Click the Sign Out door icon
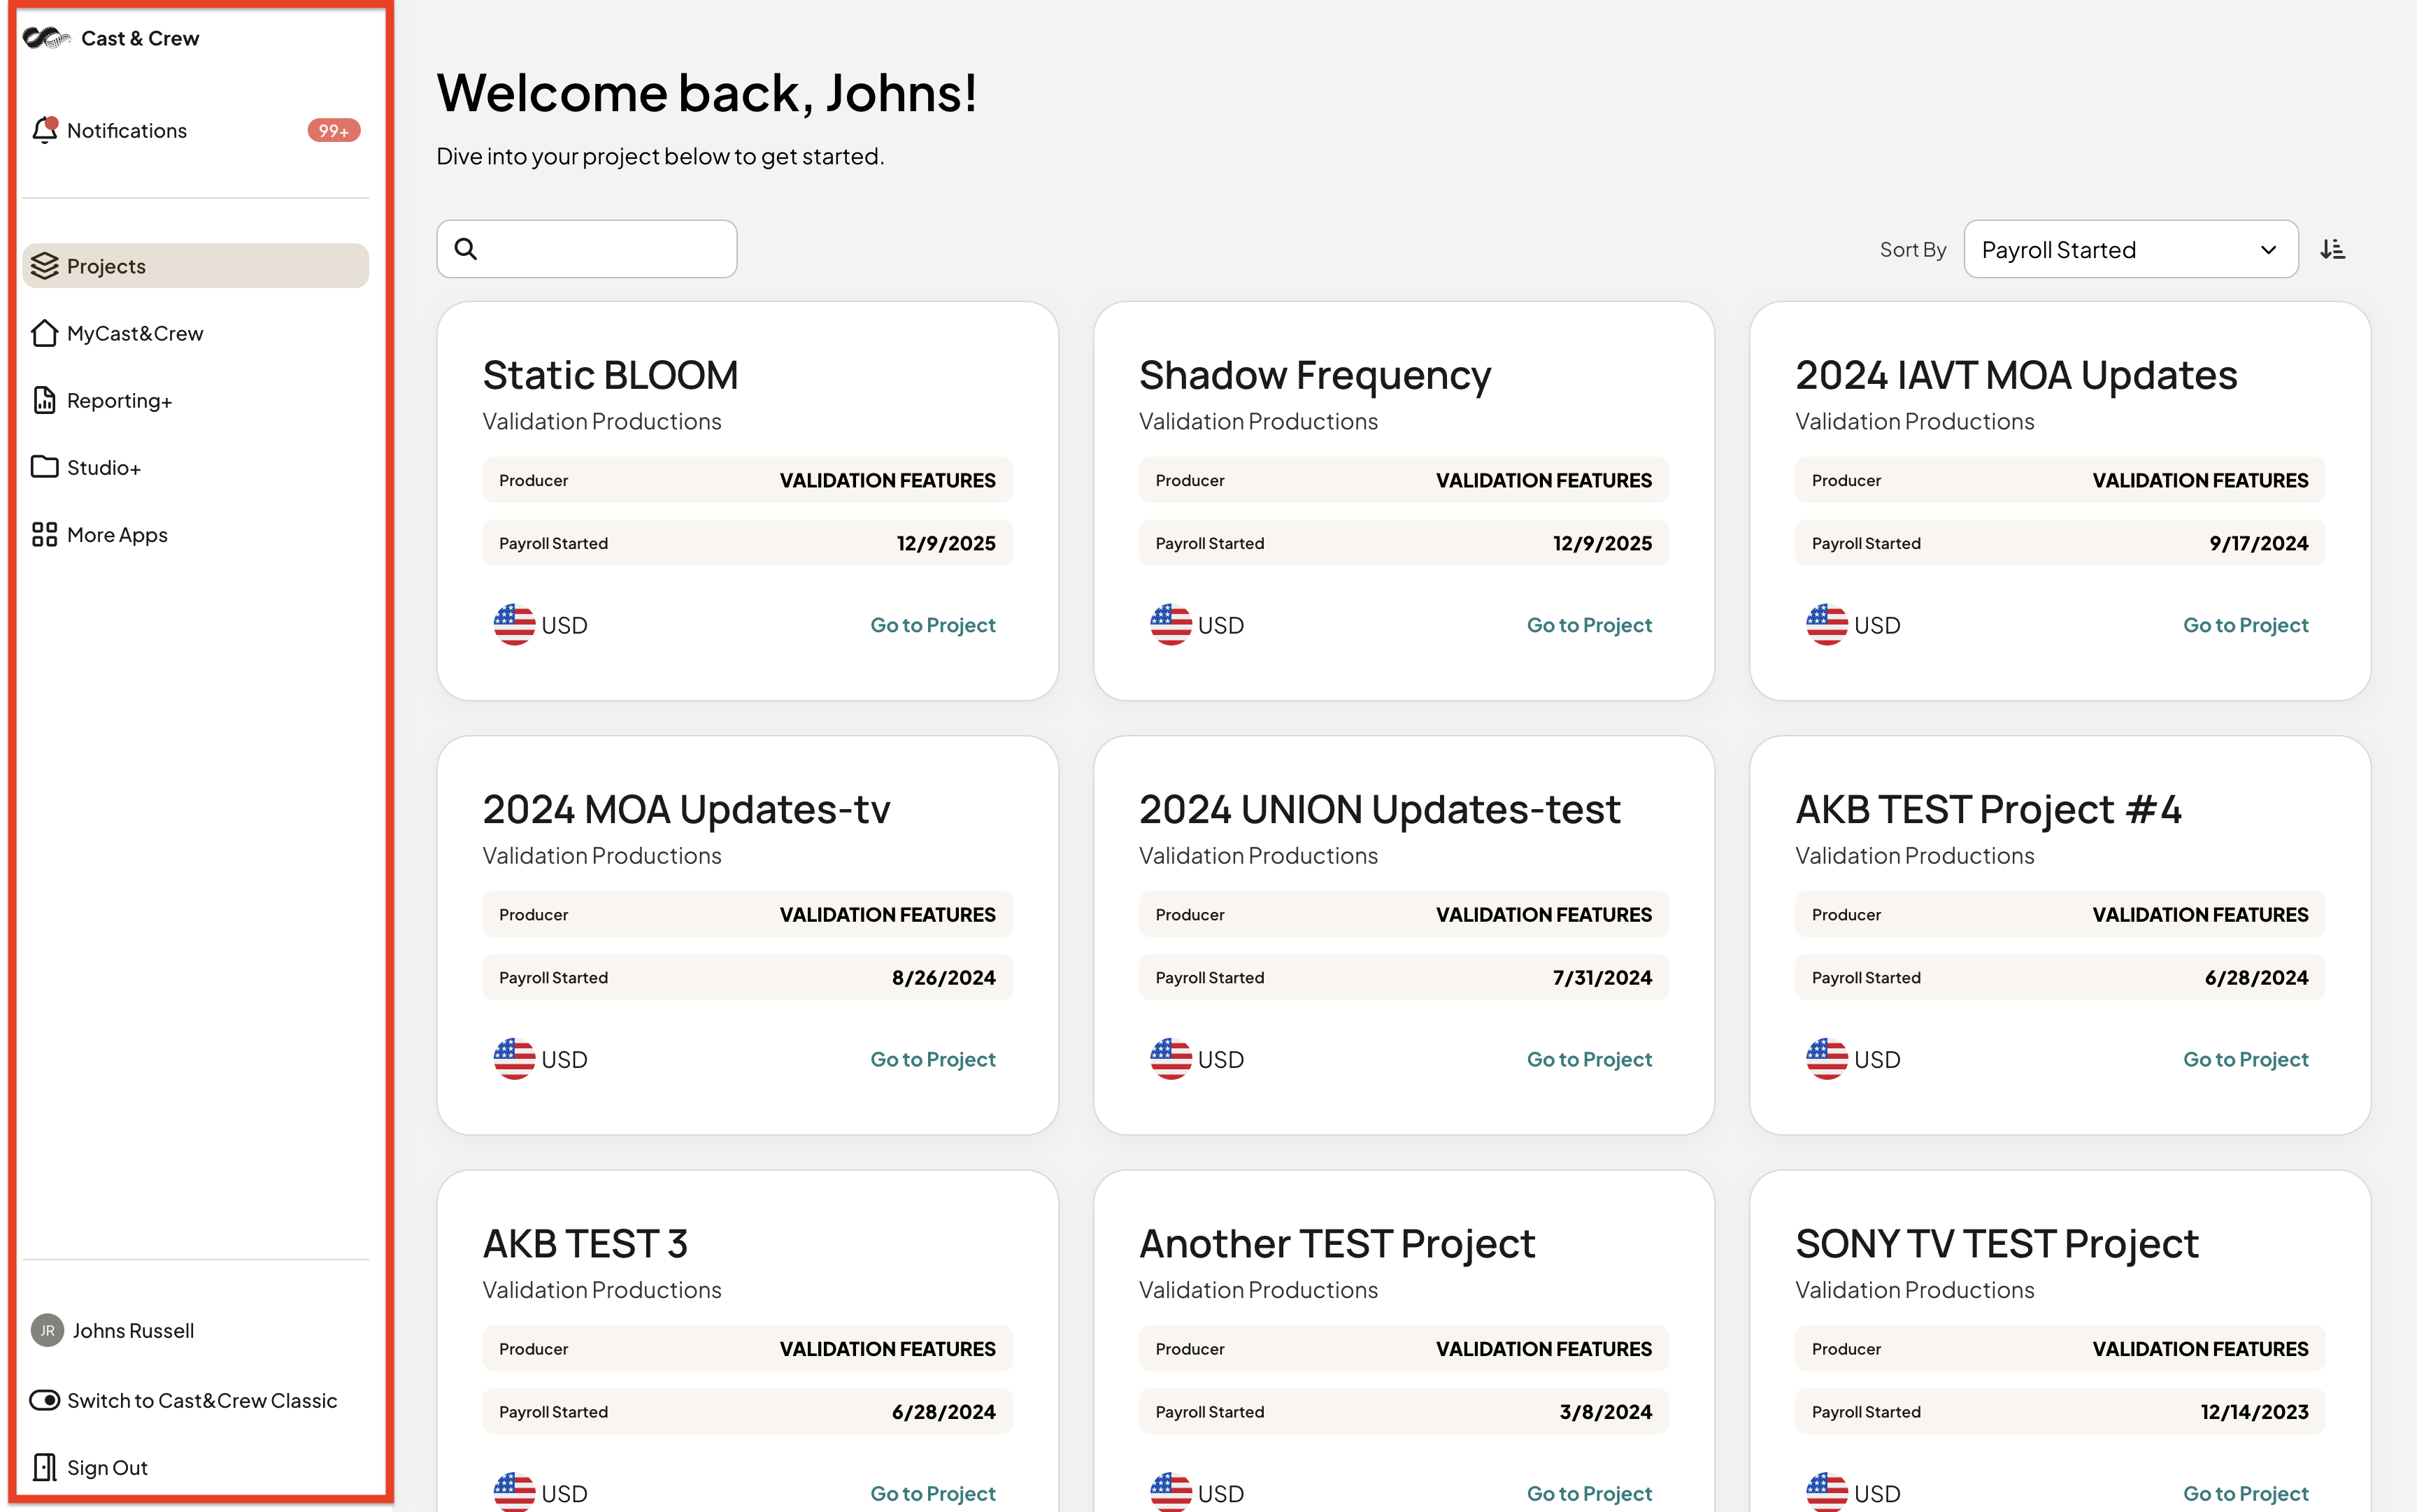 click(x=45, y=1467)
